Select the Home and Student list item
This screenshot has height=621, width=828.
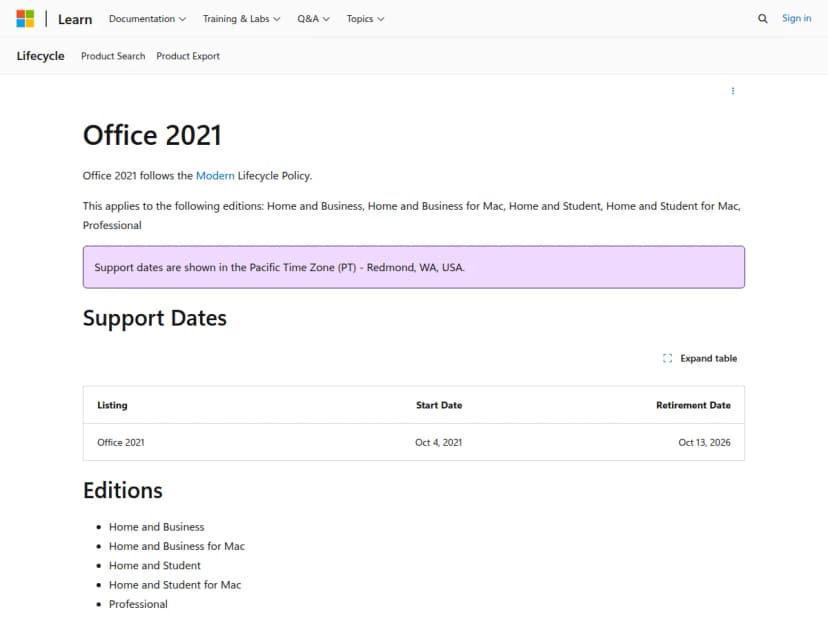point(155,565)
